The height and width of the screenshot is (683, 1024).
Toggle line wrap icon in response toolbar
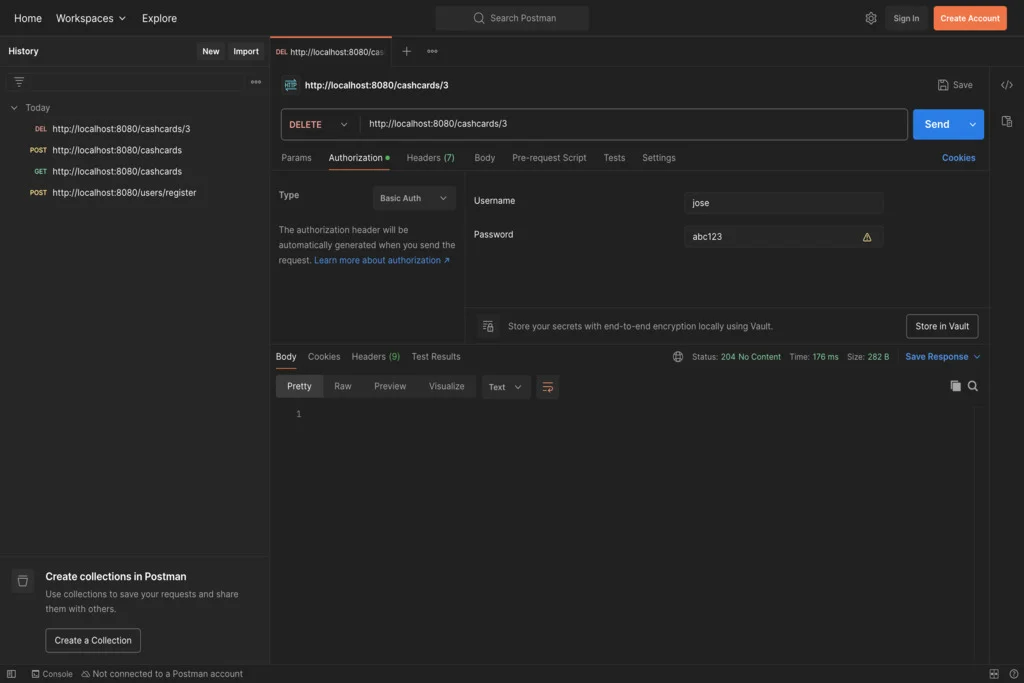point(547,387)
